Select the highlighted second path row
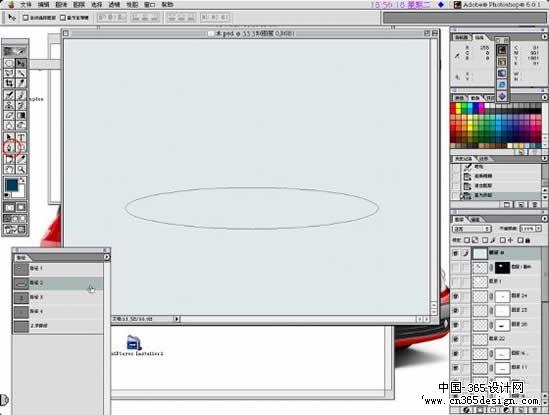The image size is (549, 415). point(58,283)
